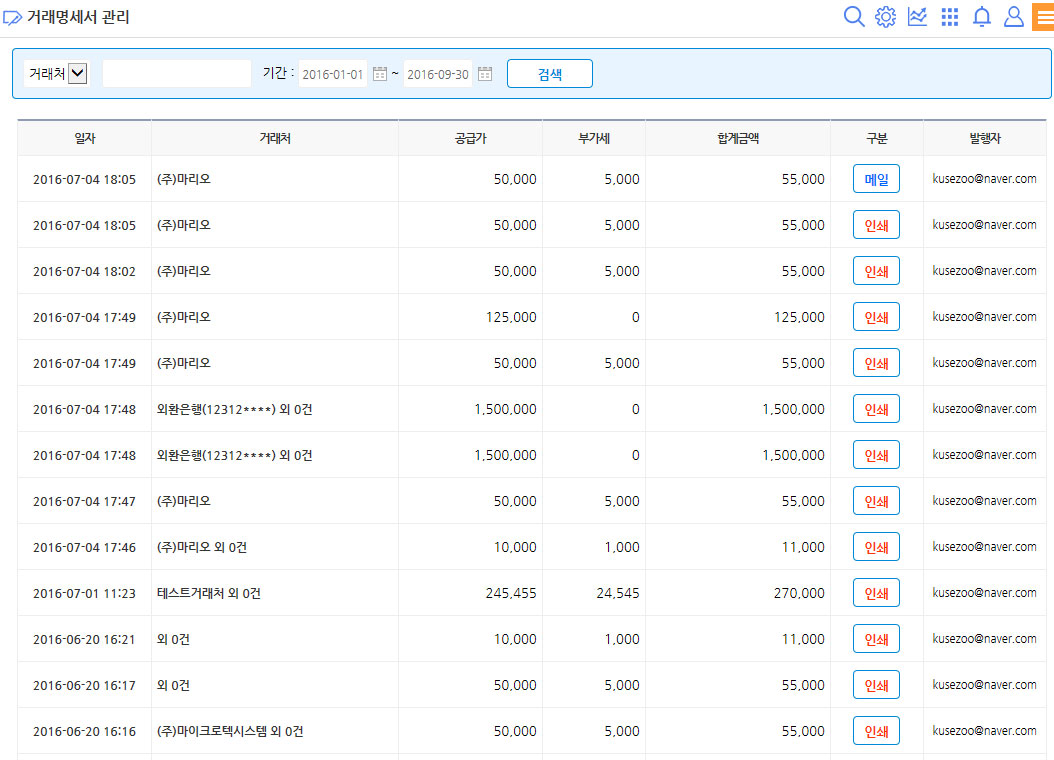Click the supply amount 245,455
Image resolution: width=1054 pixels, height=760 pixels.
(511, 593)
